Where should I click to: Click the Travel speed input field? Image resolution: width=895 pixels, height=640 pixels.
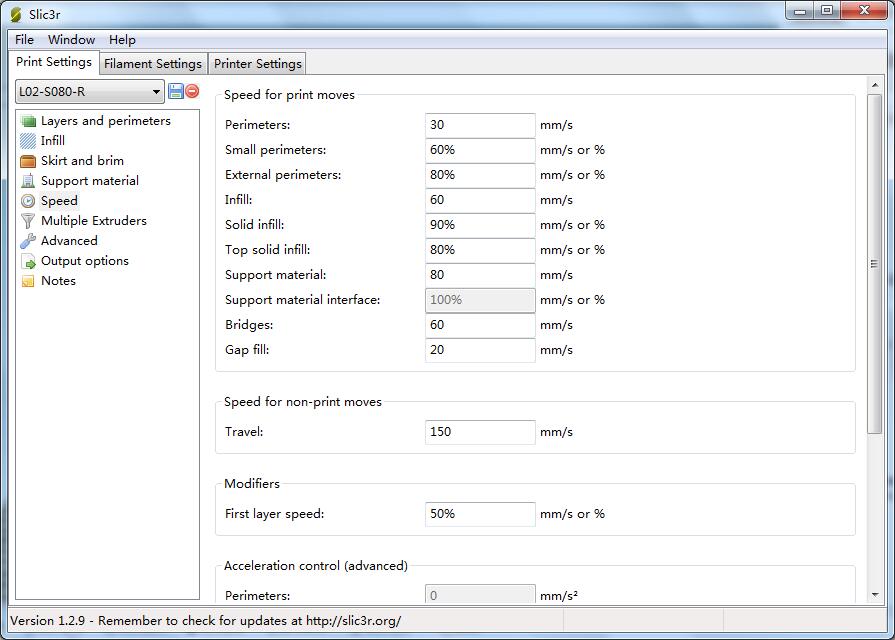click(x=480, y=432)
